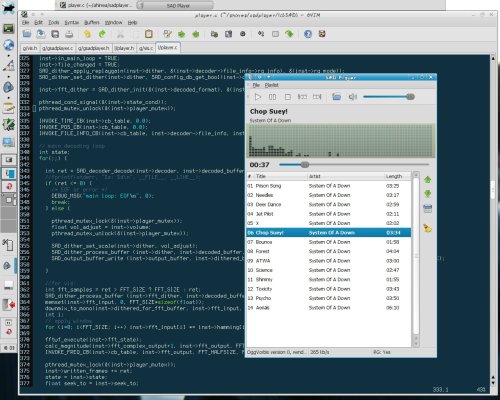Screen dimensions: 500x400
Task: Open the Tools menu in GVim
Action: pyautogui.click(x=54, y=22)
